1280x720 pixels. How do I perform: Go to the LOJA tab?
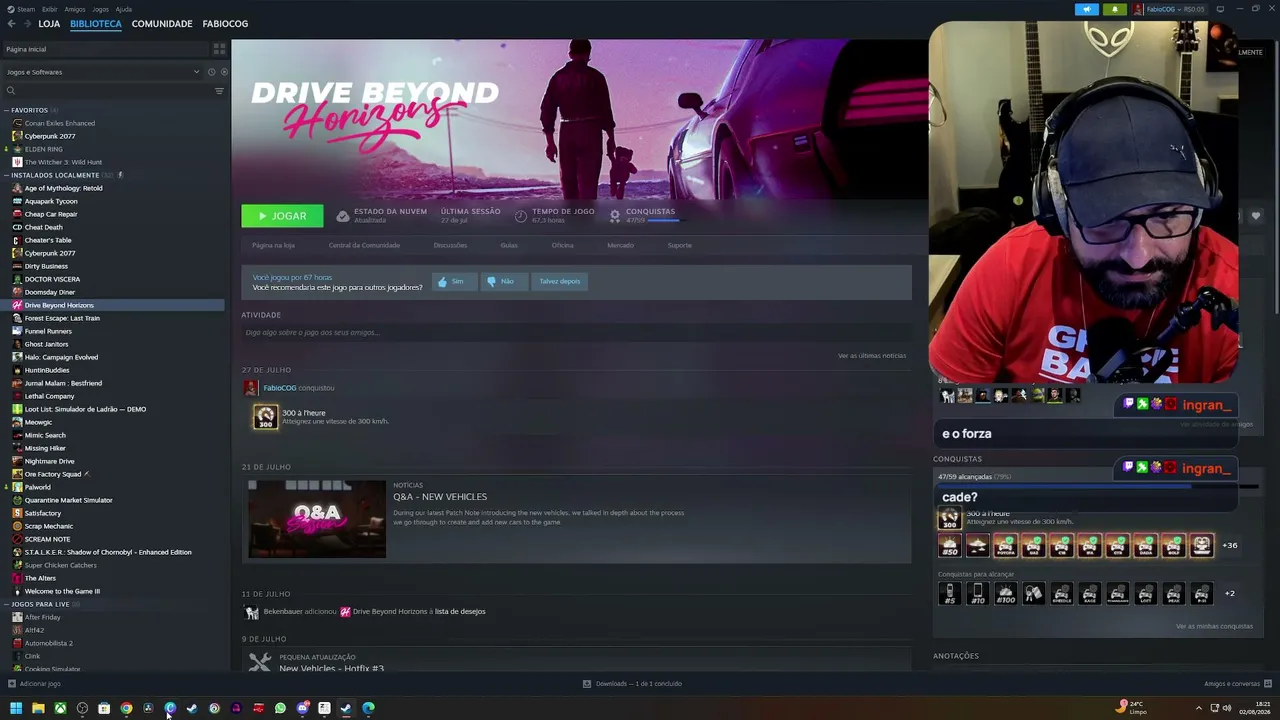(x=49, y=24)
